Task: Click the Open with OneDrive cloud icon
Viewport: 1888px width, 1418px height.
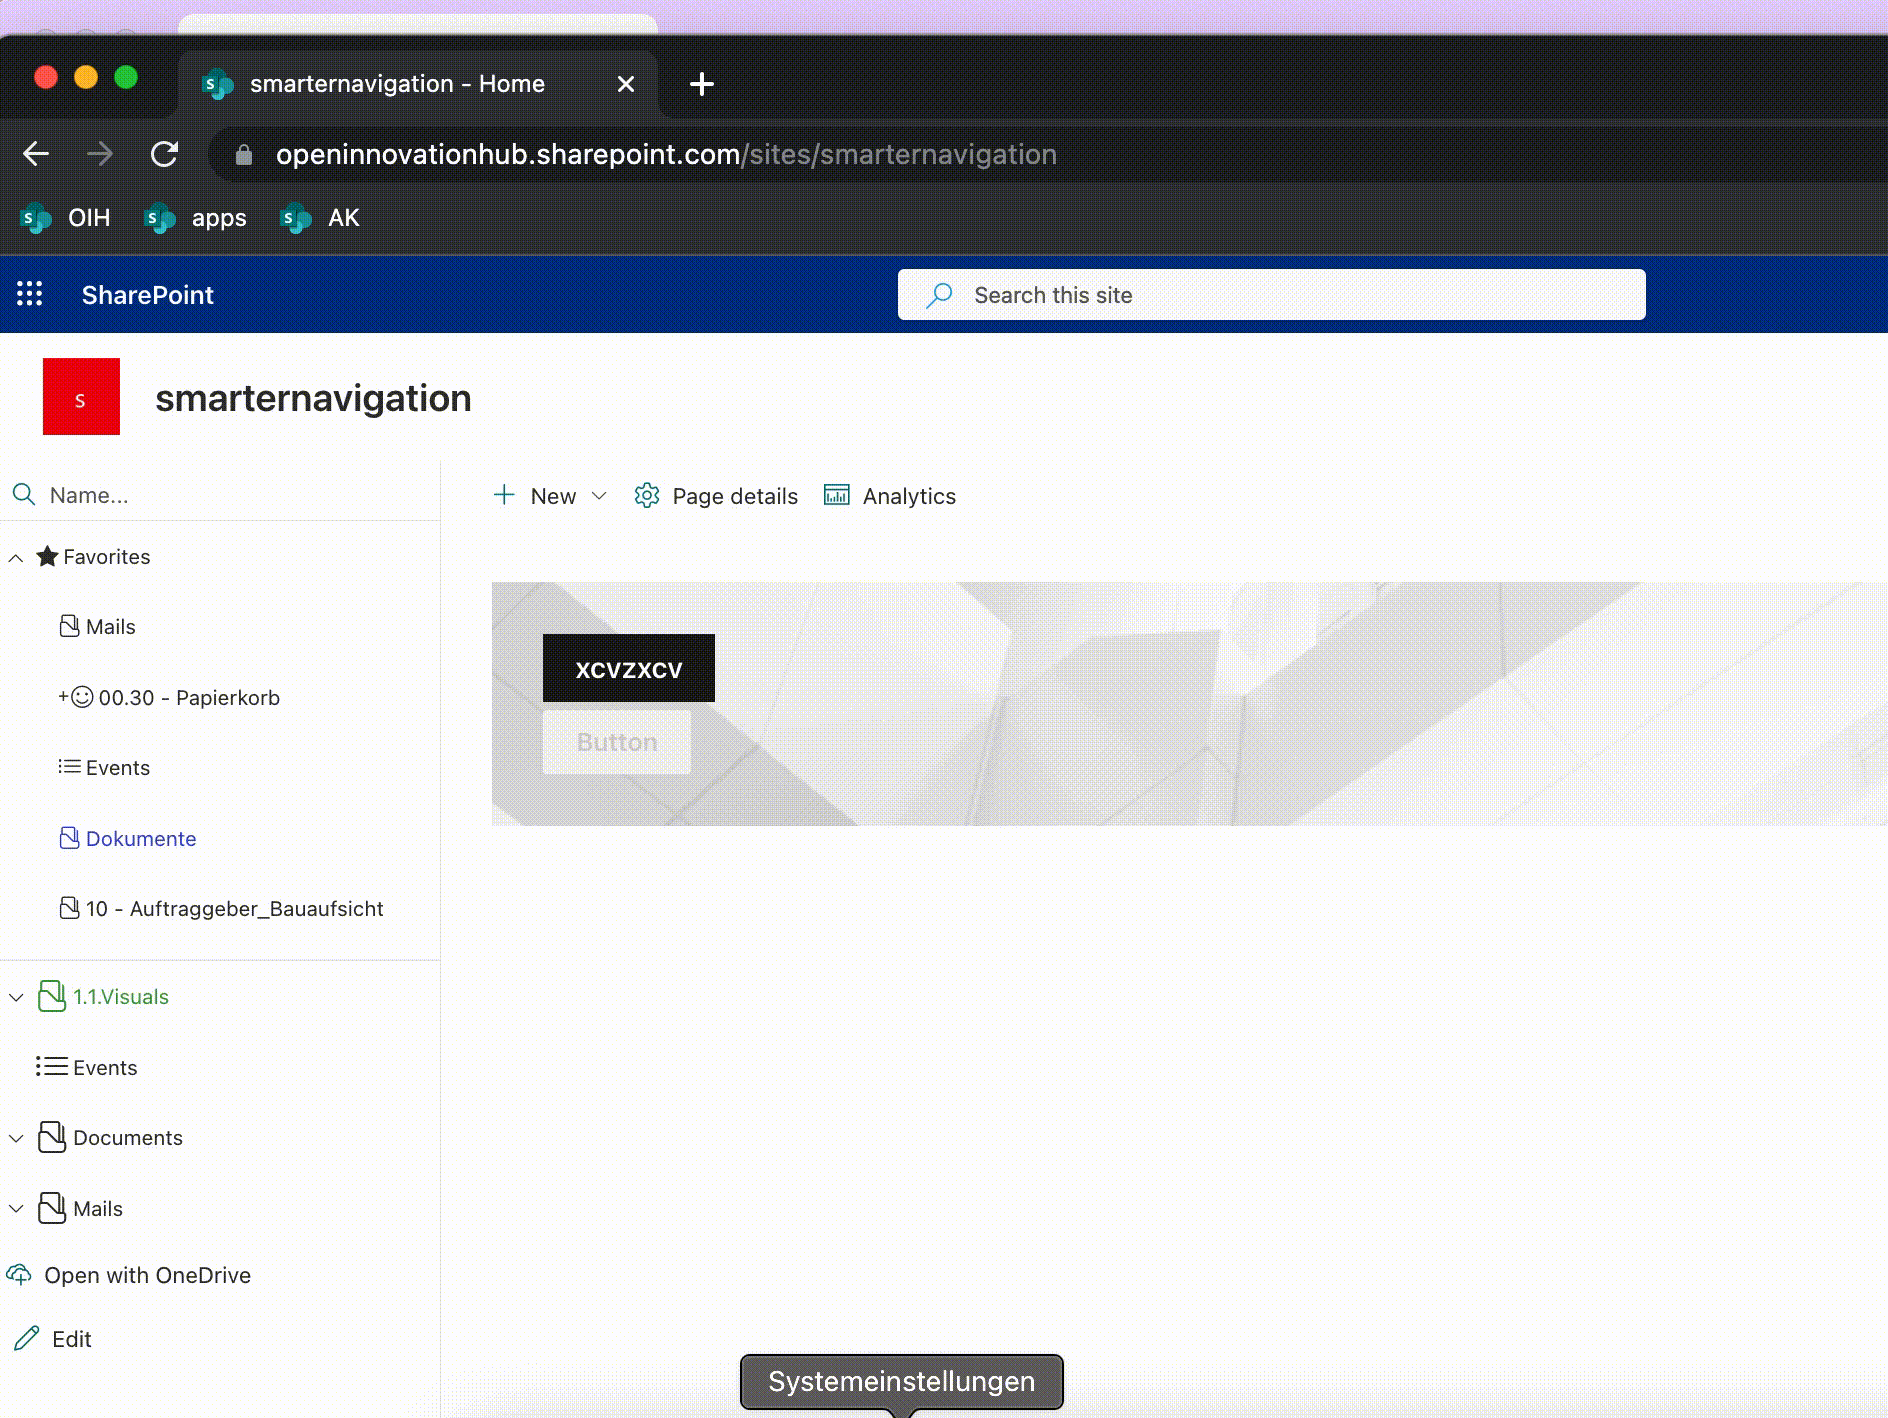Action: 20,1275
